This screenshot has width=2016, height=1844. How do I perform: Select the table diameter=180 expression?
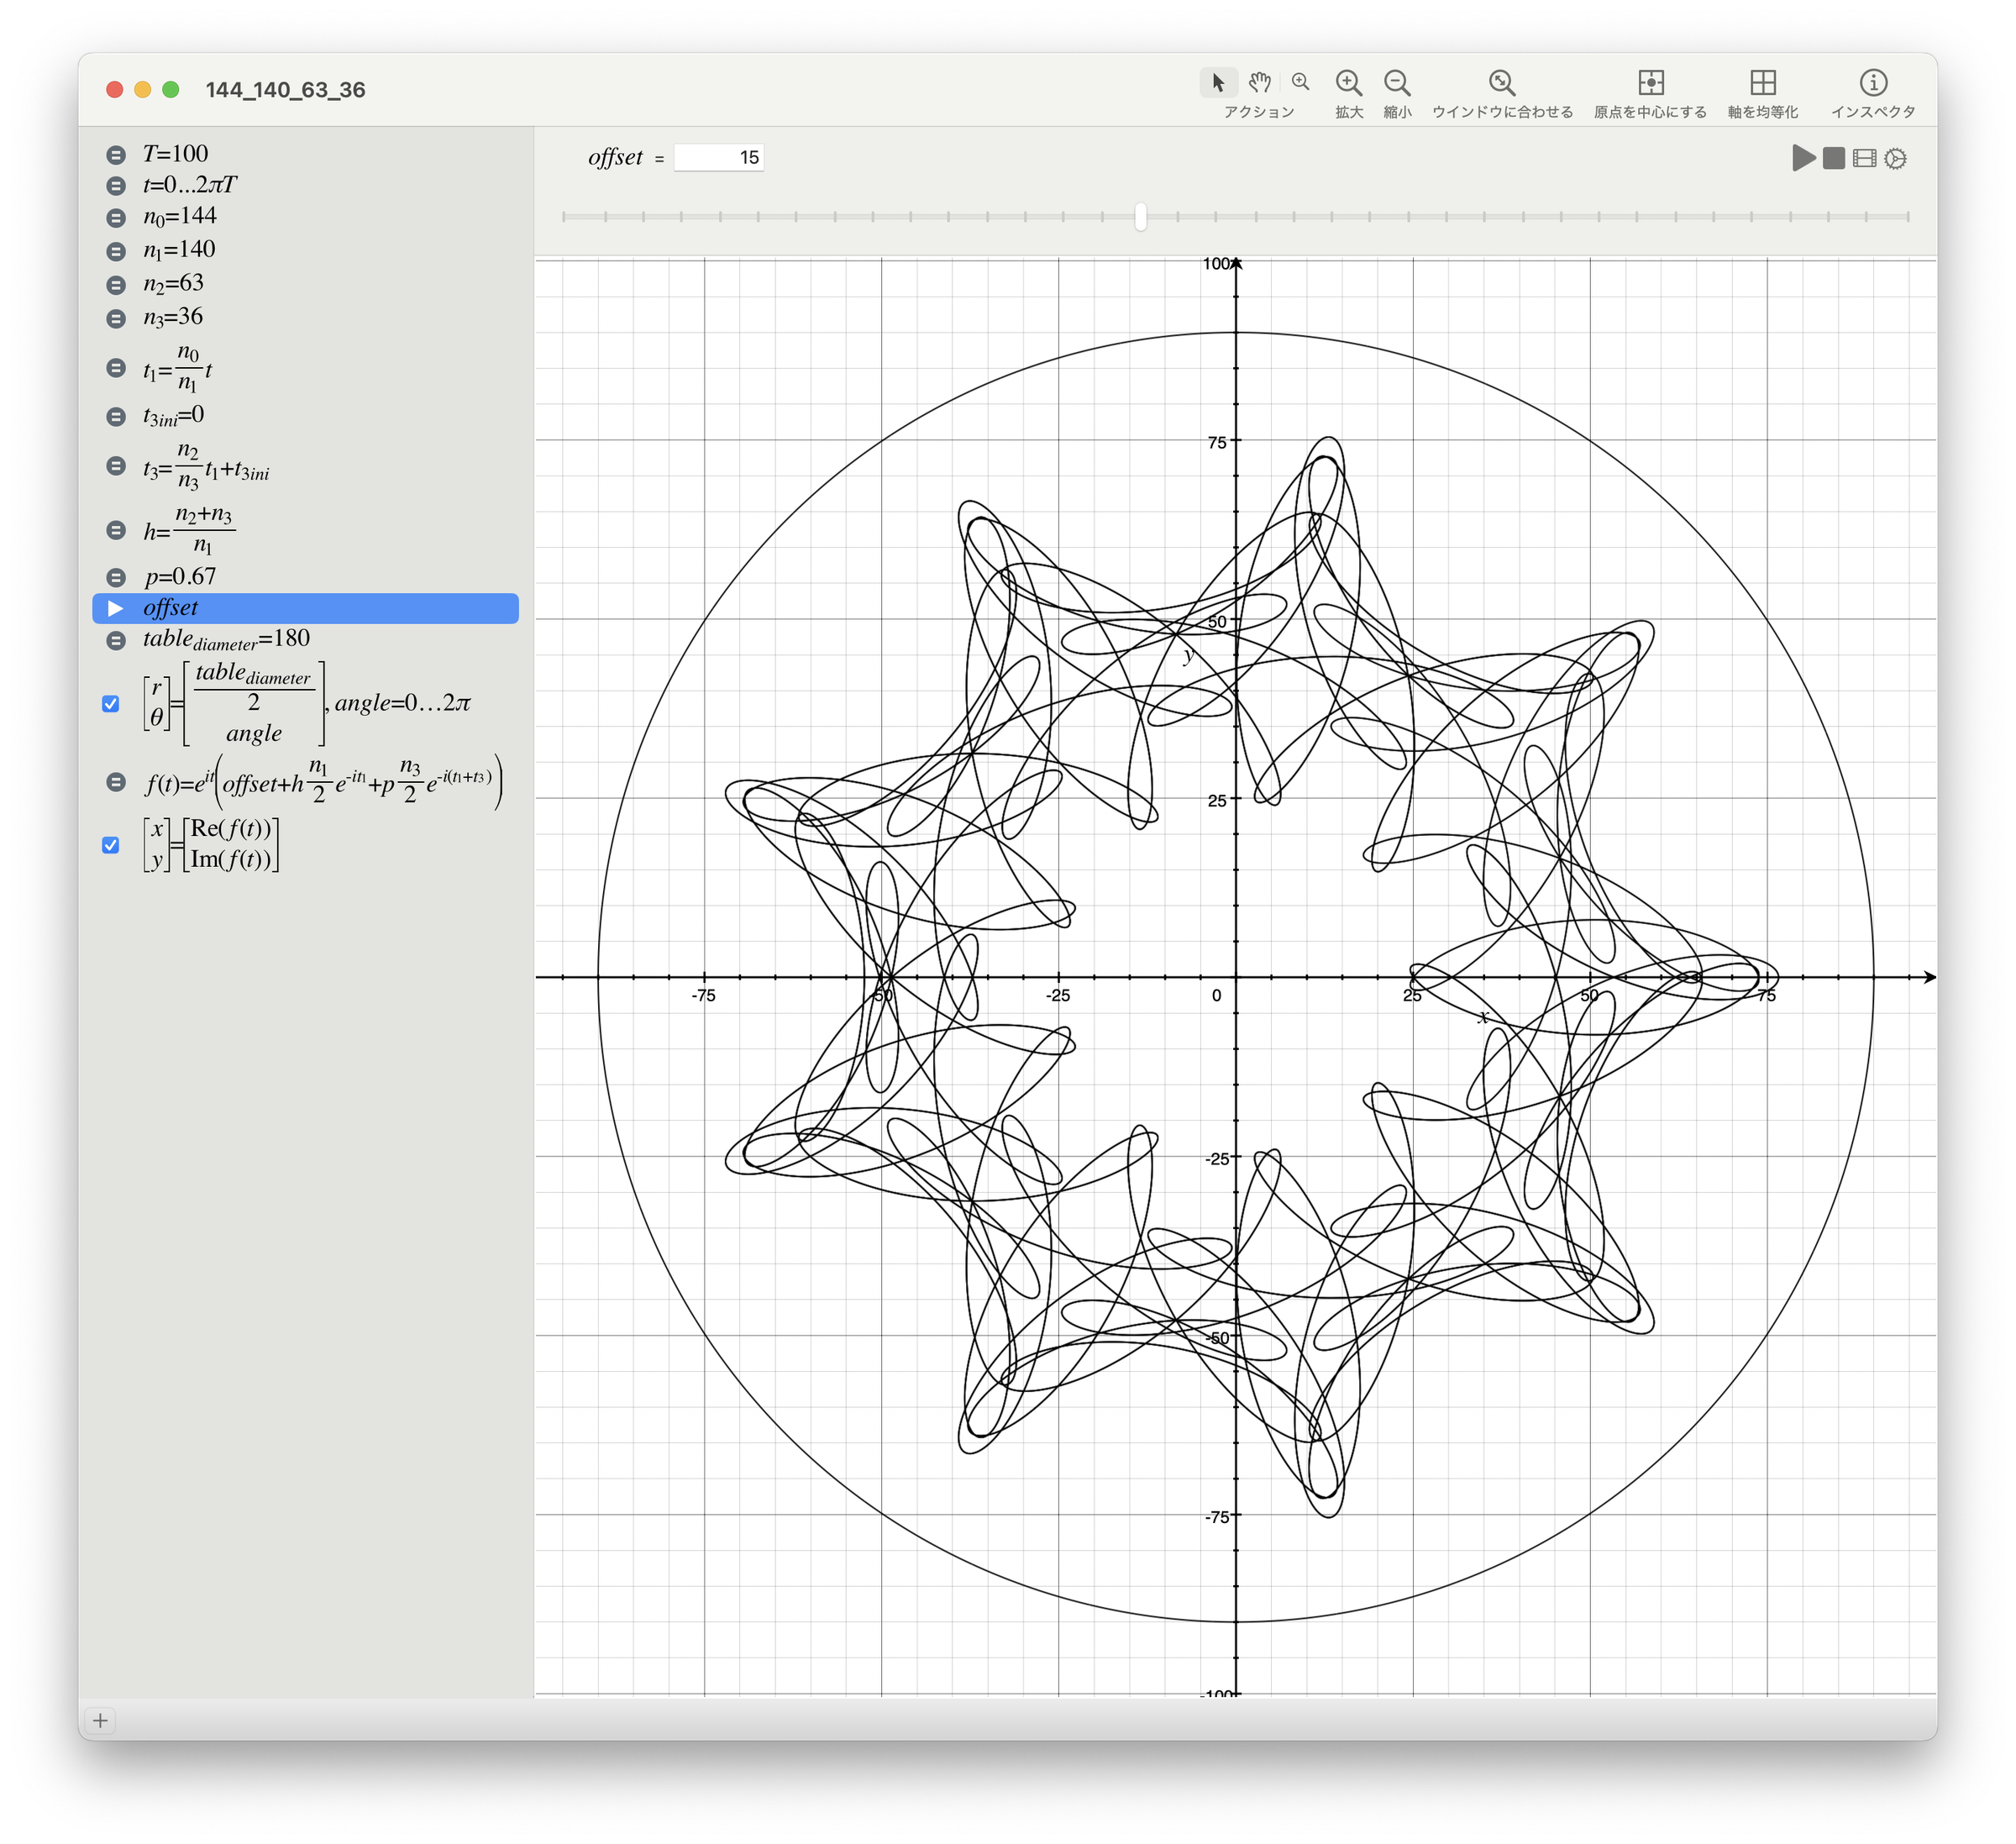(x=226, y=640)
